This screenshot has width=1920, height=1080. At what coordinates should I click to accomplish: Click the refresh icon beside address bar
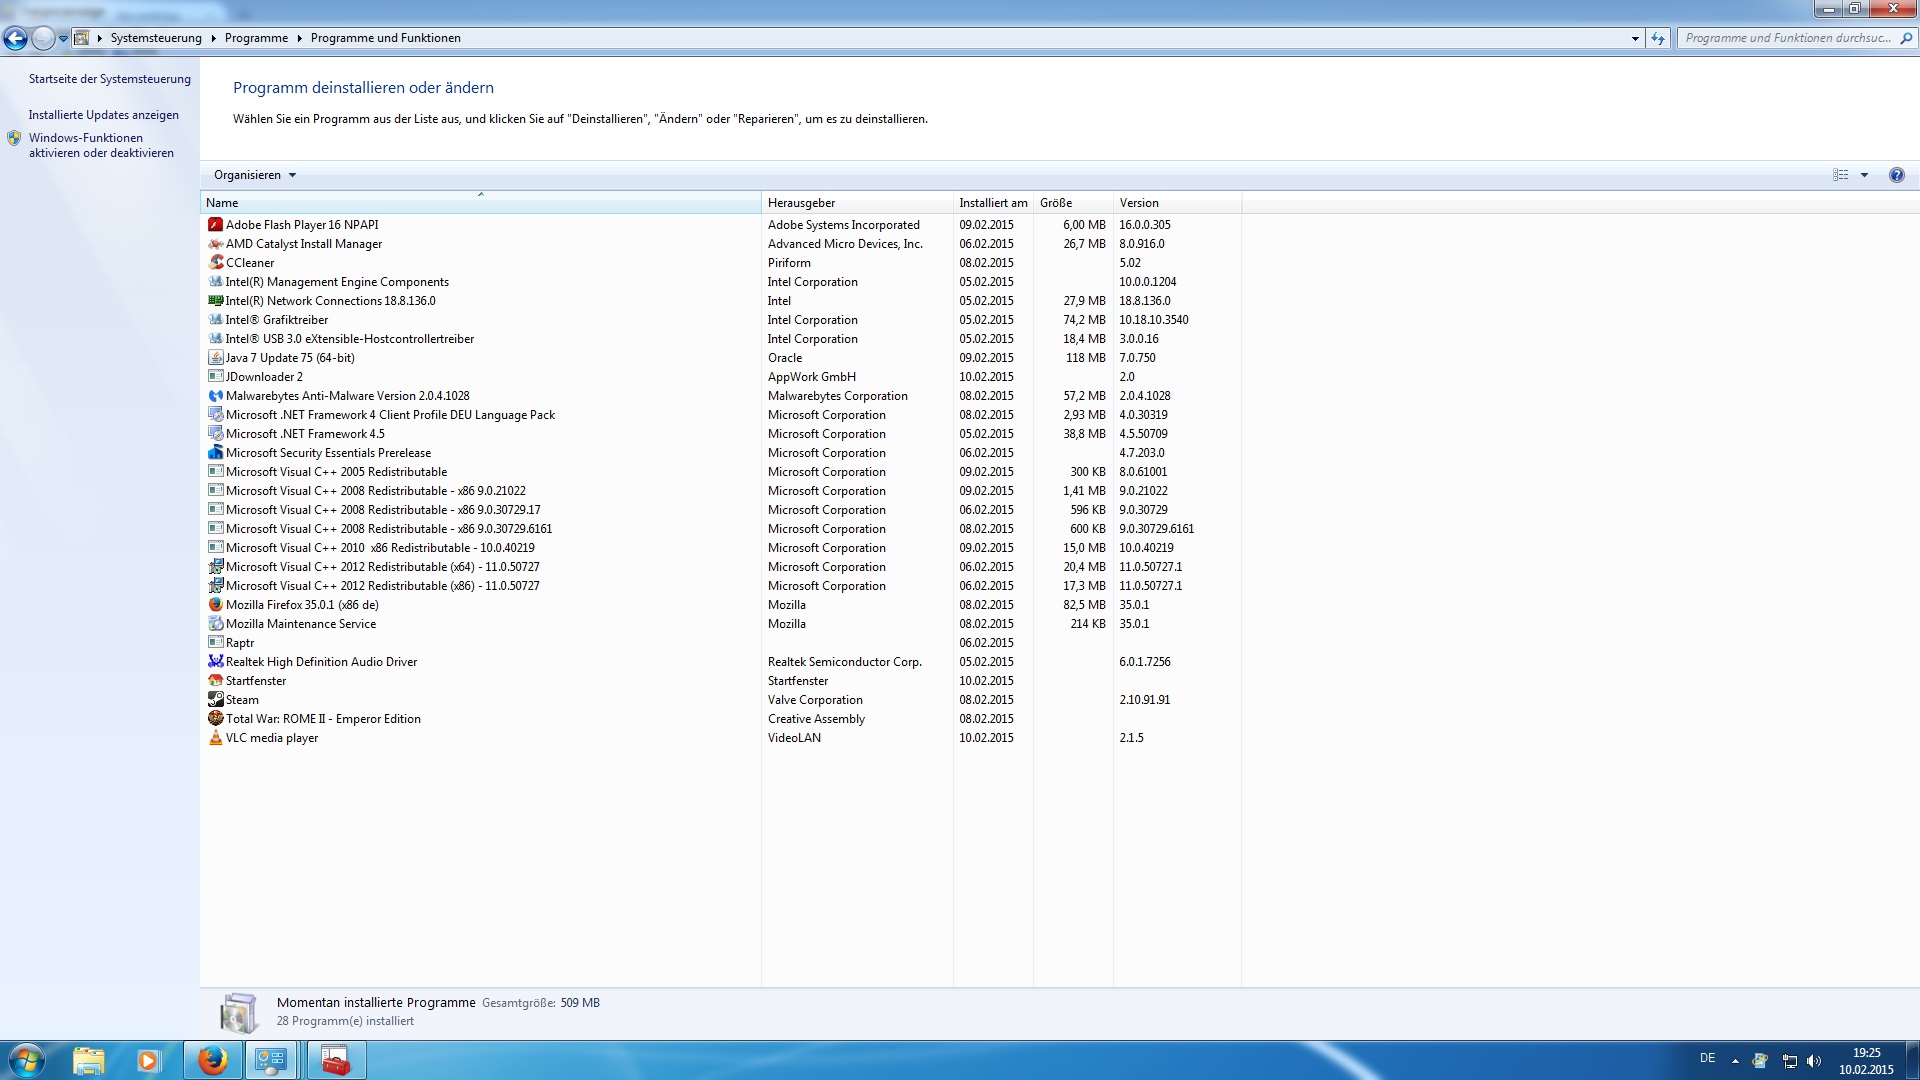[x=1658, y=38]
